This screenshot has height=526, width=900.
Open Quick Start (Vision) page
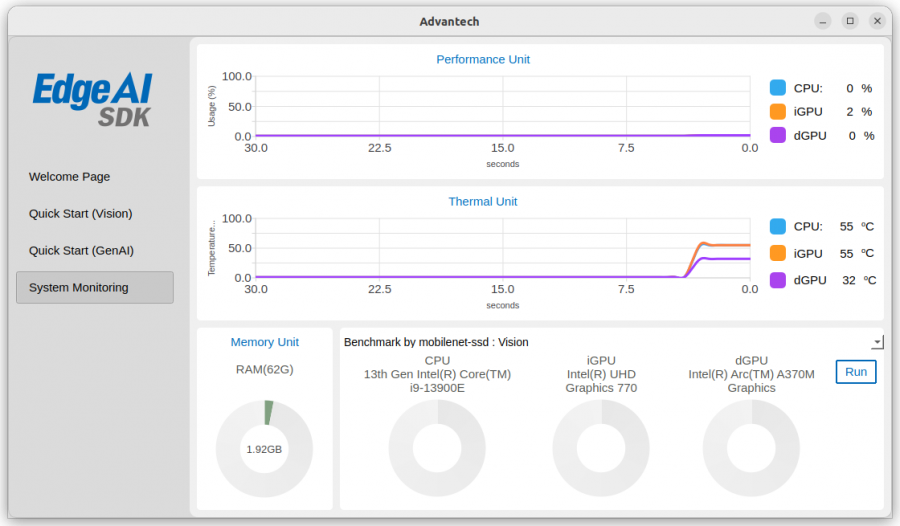[x=80, y=214]
